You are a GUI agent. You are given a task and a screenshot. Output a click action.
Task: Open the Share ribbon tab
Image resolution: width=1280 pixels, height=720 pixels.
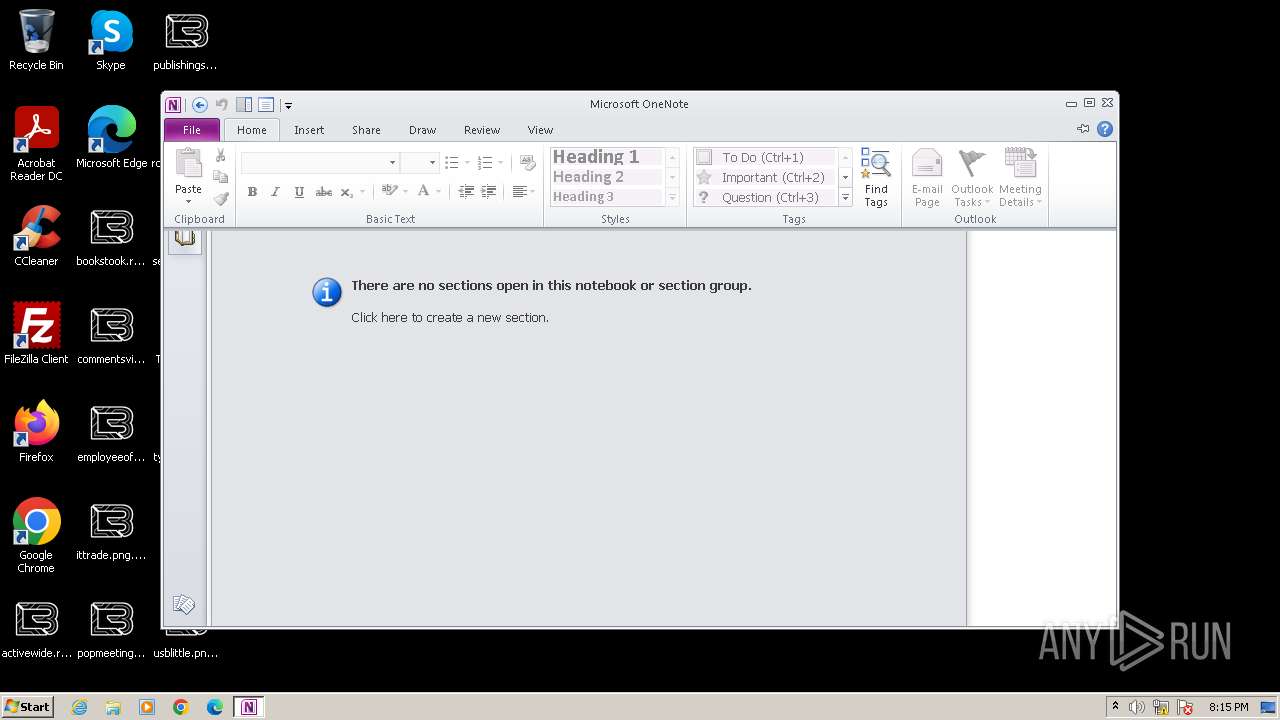[x=366, y=130]
